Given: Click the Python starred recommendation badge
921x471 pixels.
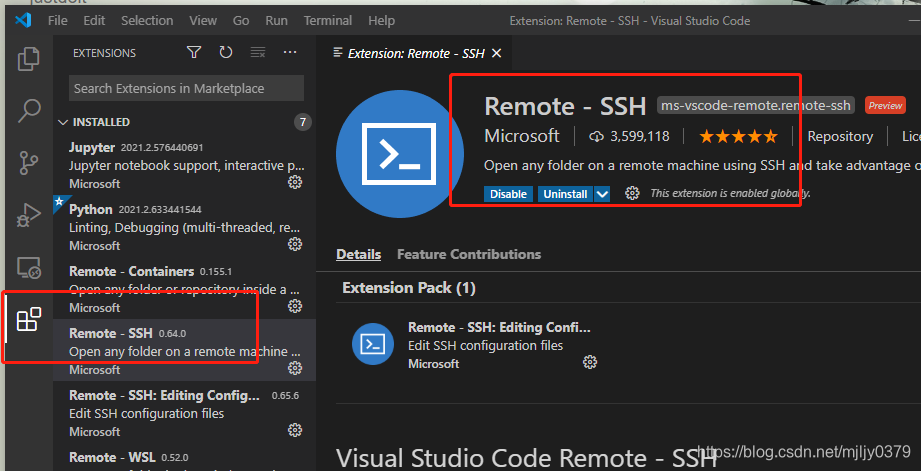Looking at the screenshot, I should point(59,202).
